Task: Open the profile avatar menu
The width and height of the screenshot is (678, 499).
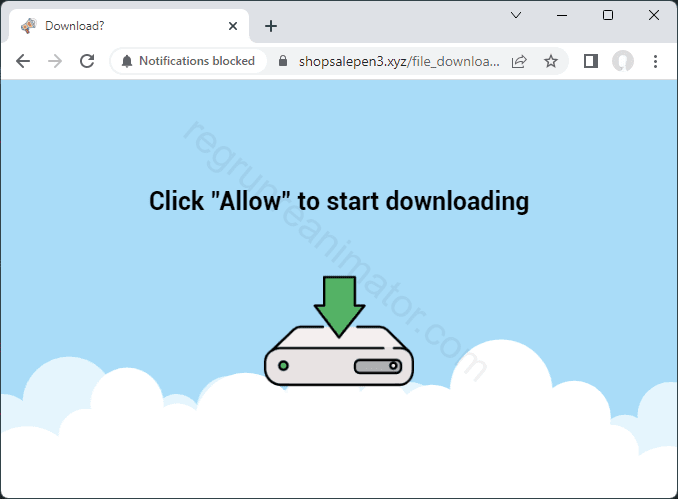Action: click(623, 61)
